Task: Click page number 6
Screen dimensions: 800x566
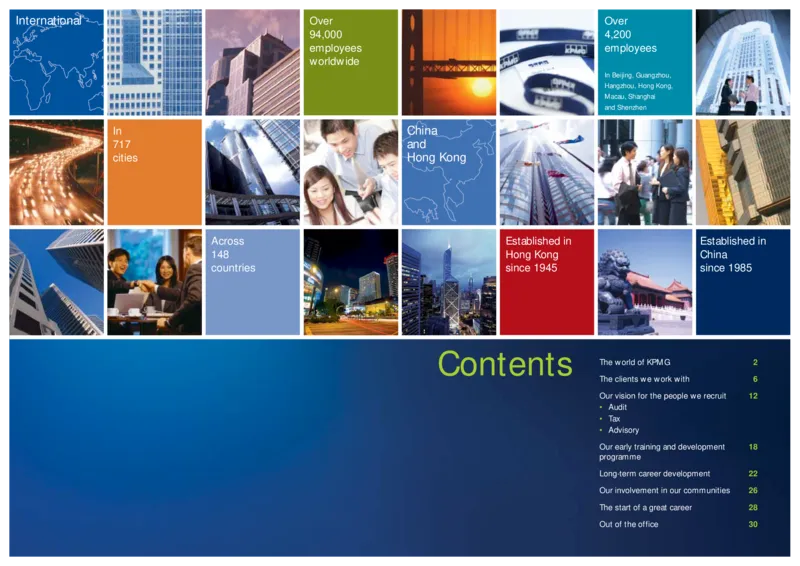Action: (755, 379)
